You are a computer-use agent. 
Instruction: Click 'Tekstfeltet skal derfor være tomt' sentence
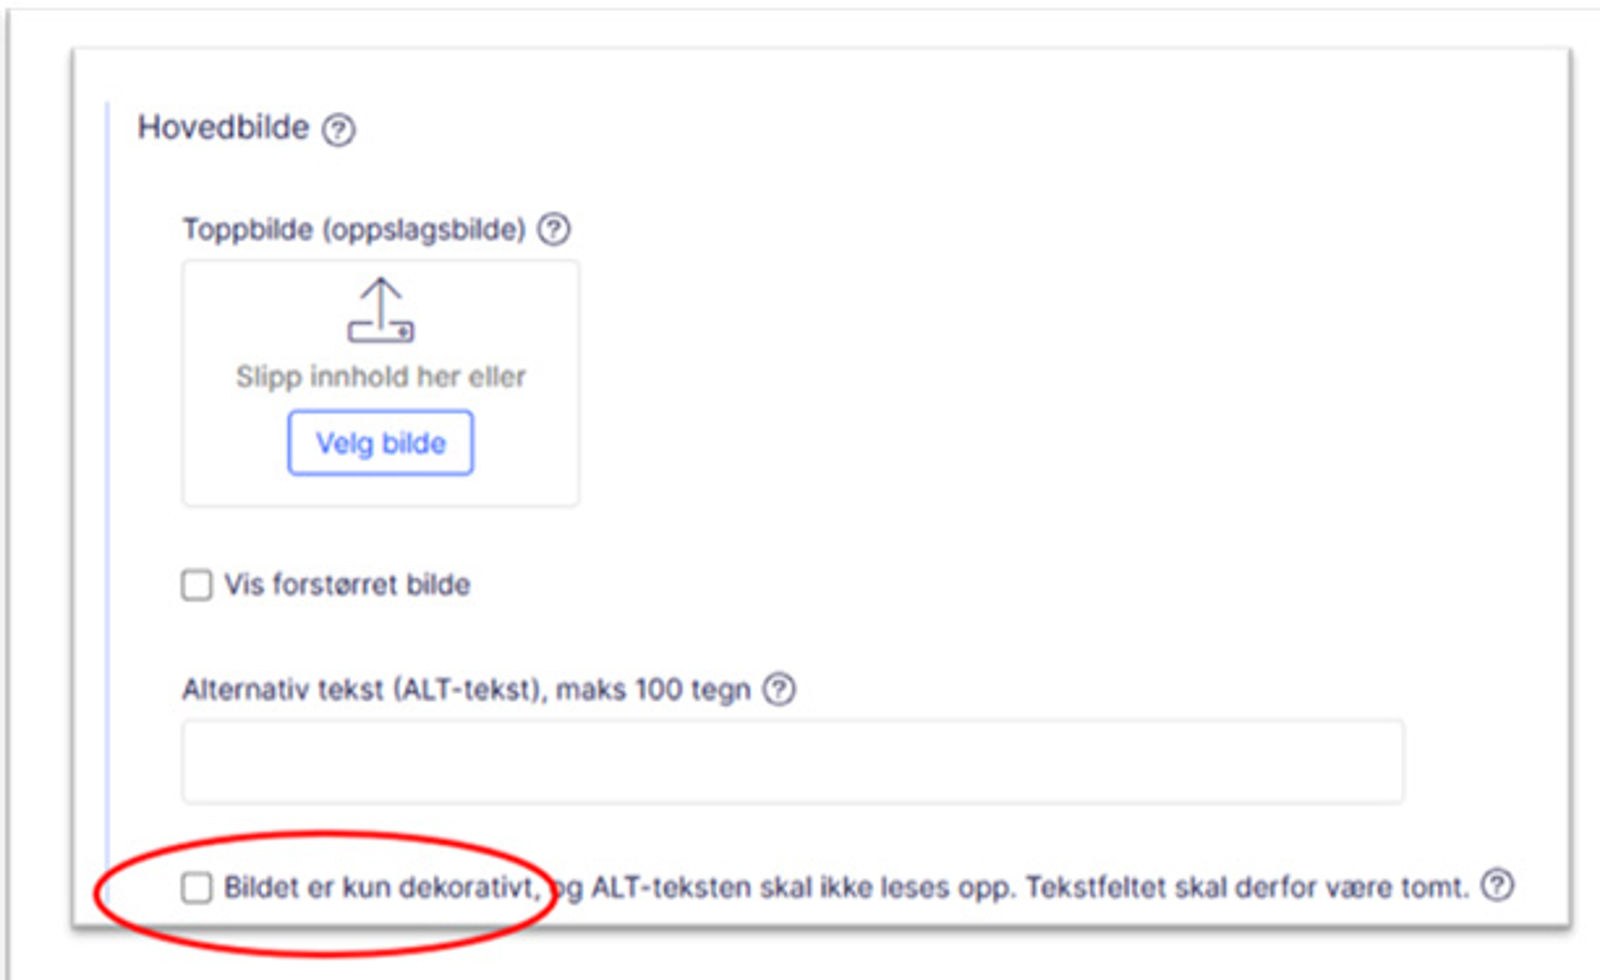[x=1246, y=887]
